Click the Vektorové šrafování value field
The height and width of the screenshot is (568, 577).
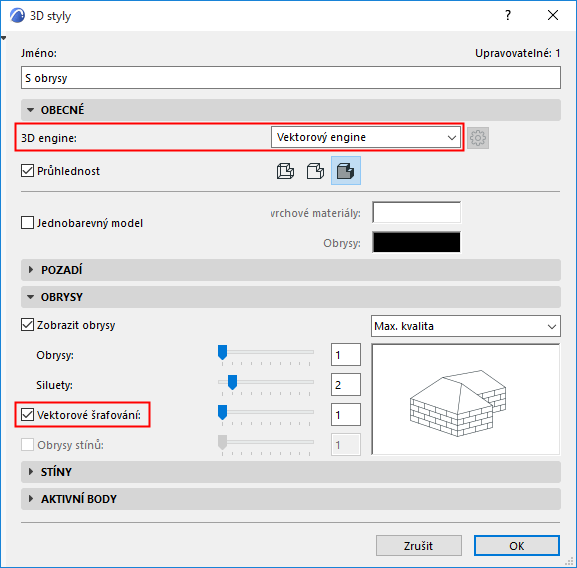pyautogui.click(x=346, y=415)
